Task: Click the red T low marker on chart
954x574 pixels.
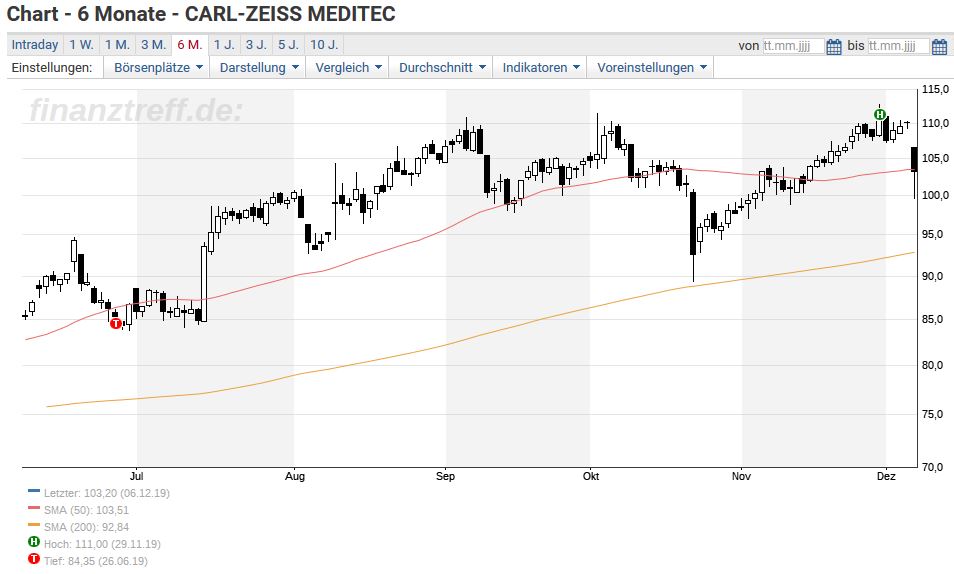Action: pyautogui.click(x=116, y=323)
